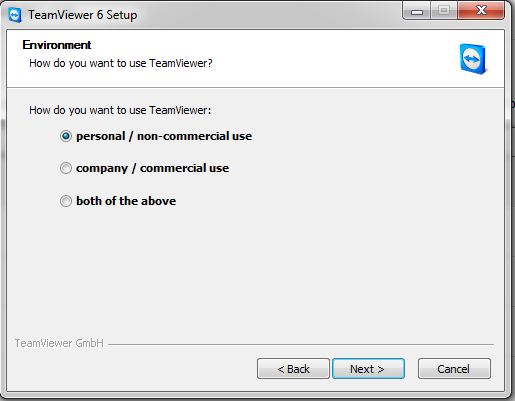
Task: Click the "personal / non-commercial use" label text
Action: tap(164, 136)
